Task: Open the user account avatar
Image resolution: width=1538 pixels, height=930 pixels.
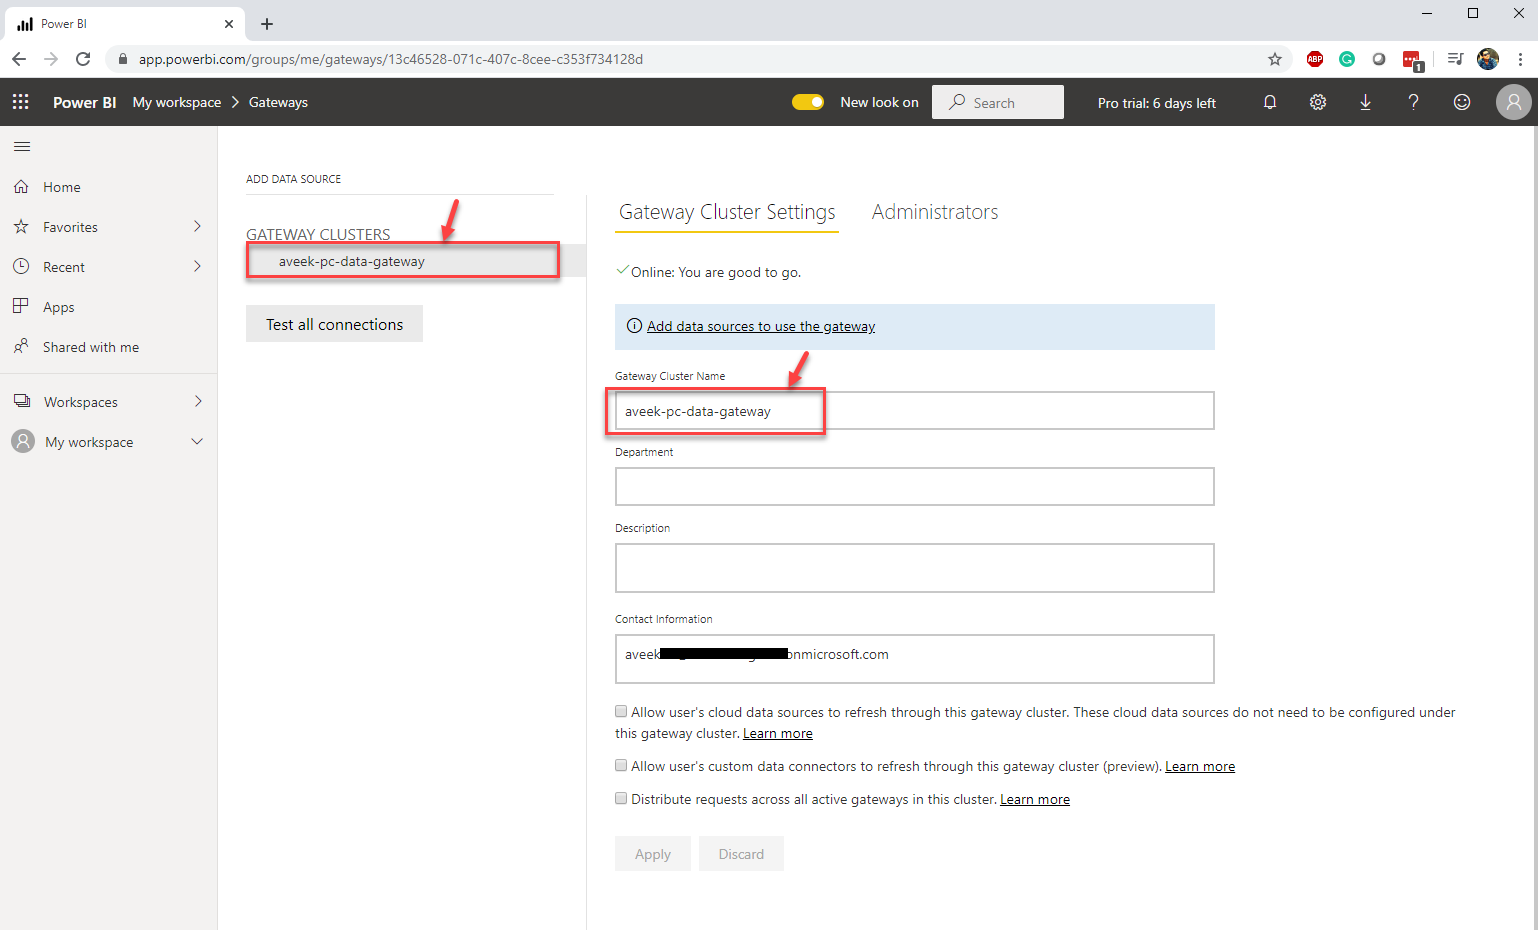Action: pos(1513,102)
